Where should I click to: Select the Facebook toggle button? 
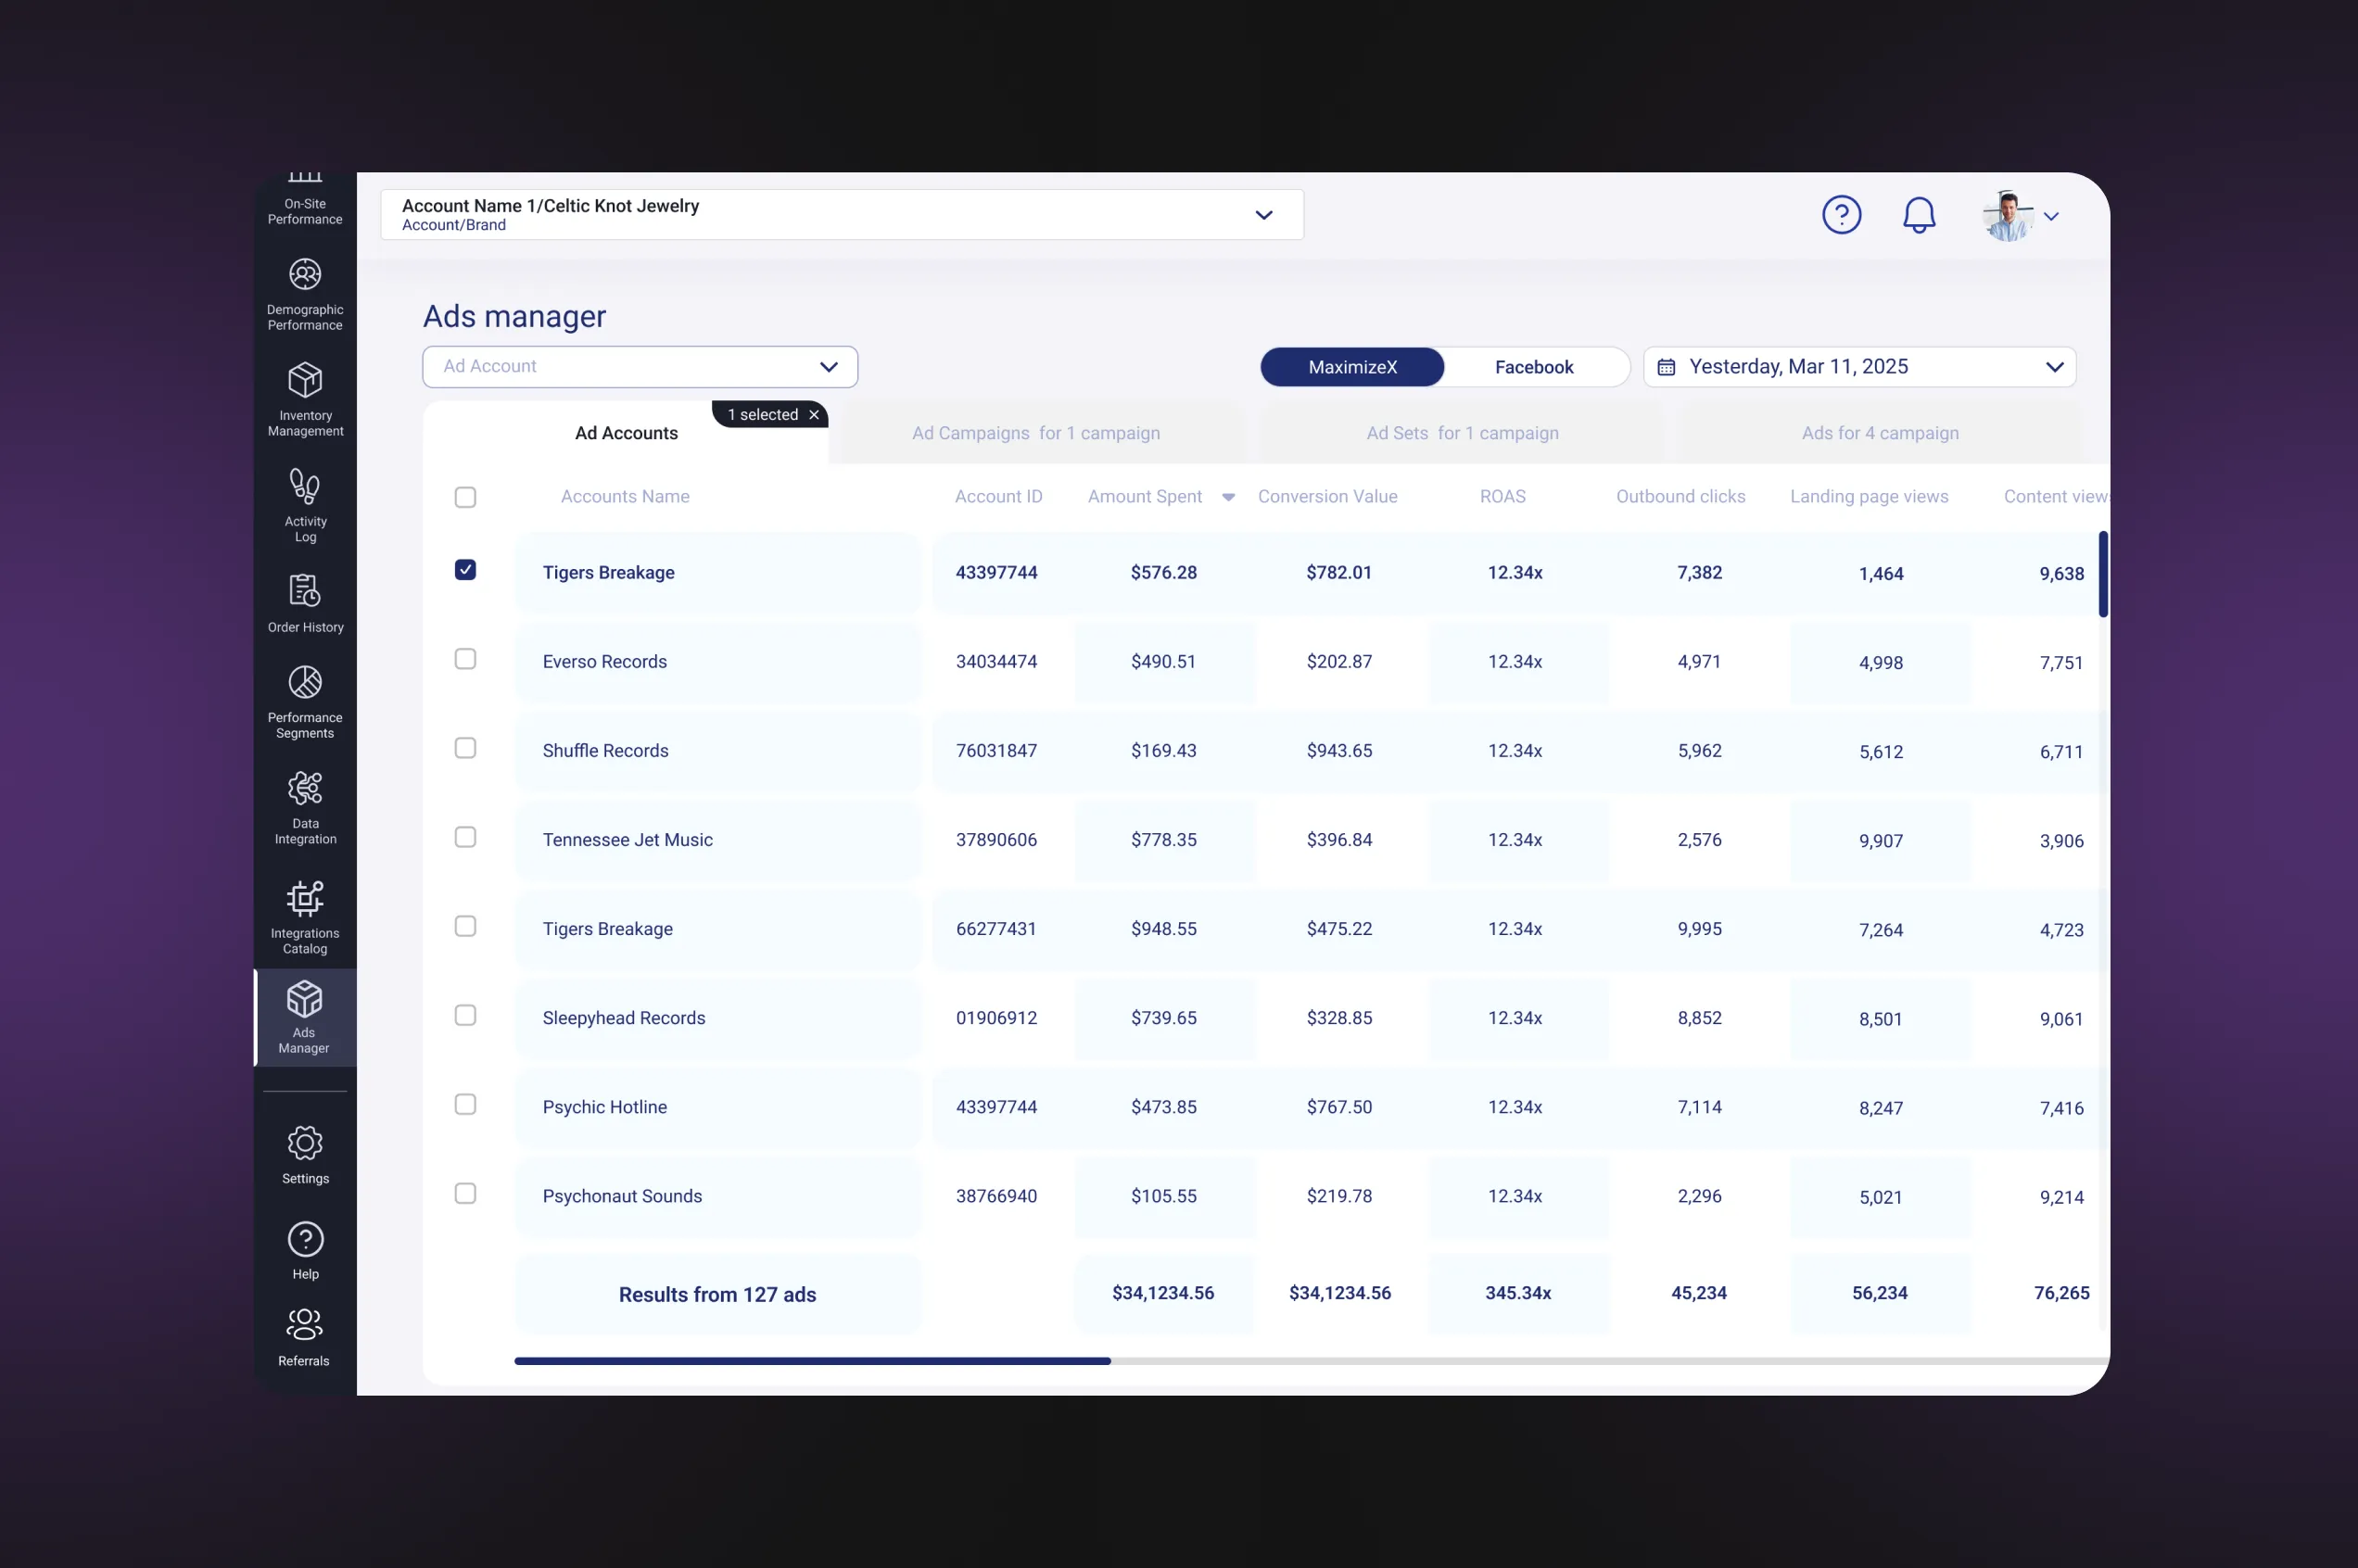(x=1533, y=367)
